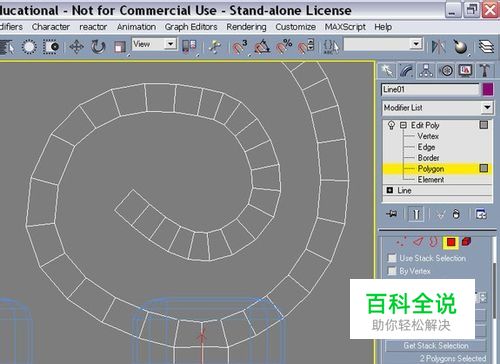
Task: Expand the Line stack entry
Action: [x=389, y=190]
